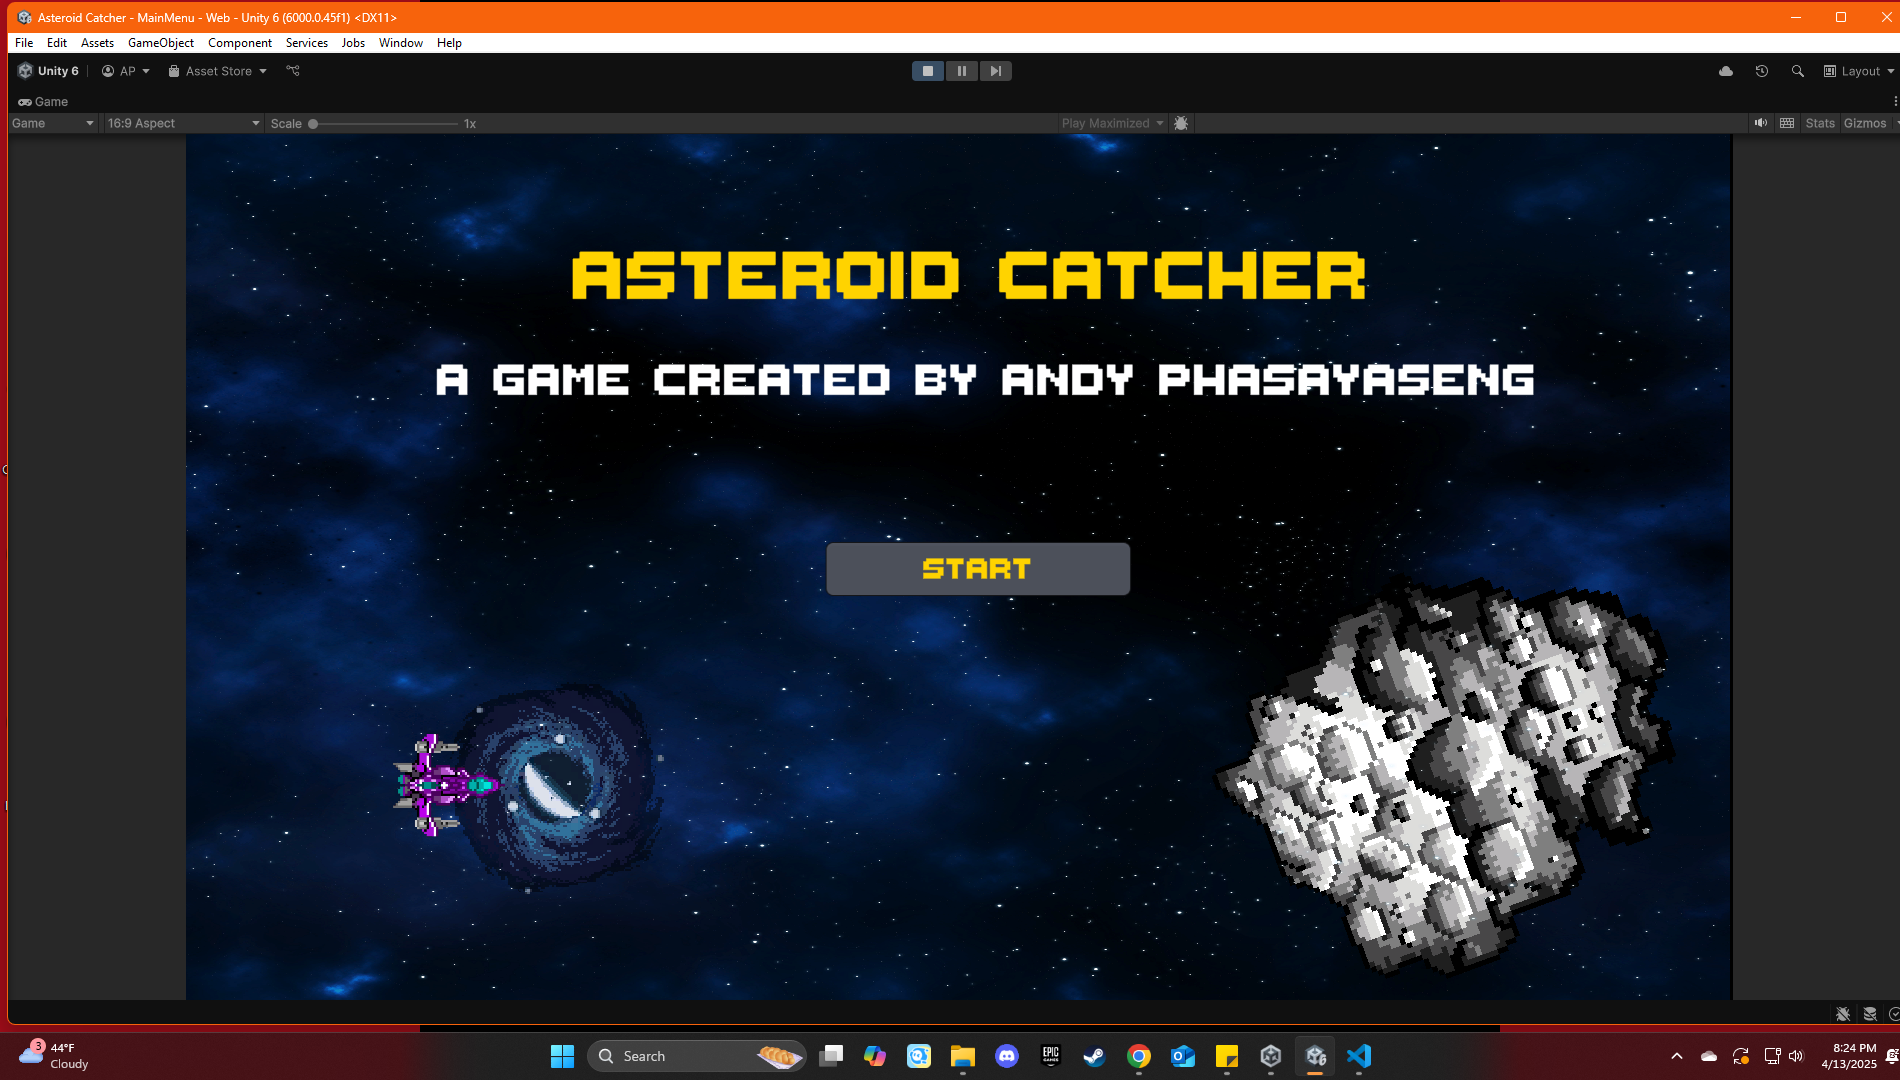
Task: Open the Play Maximized dropdown
Action: coord(1111,123)
